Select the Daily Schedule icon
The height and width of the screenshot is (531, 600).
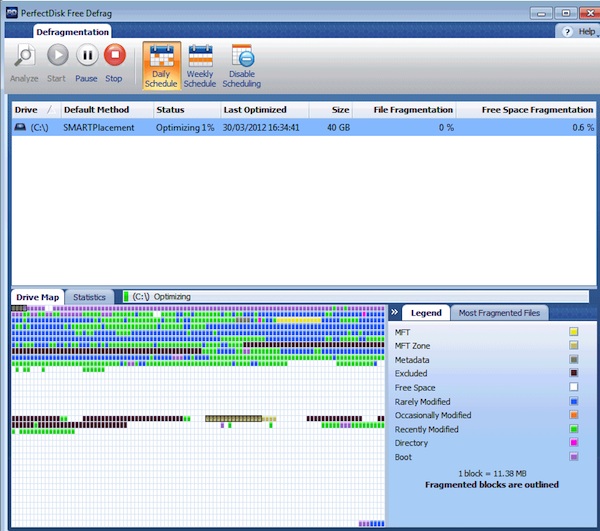(x=161, y=65)
